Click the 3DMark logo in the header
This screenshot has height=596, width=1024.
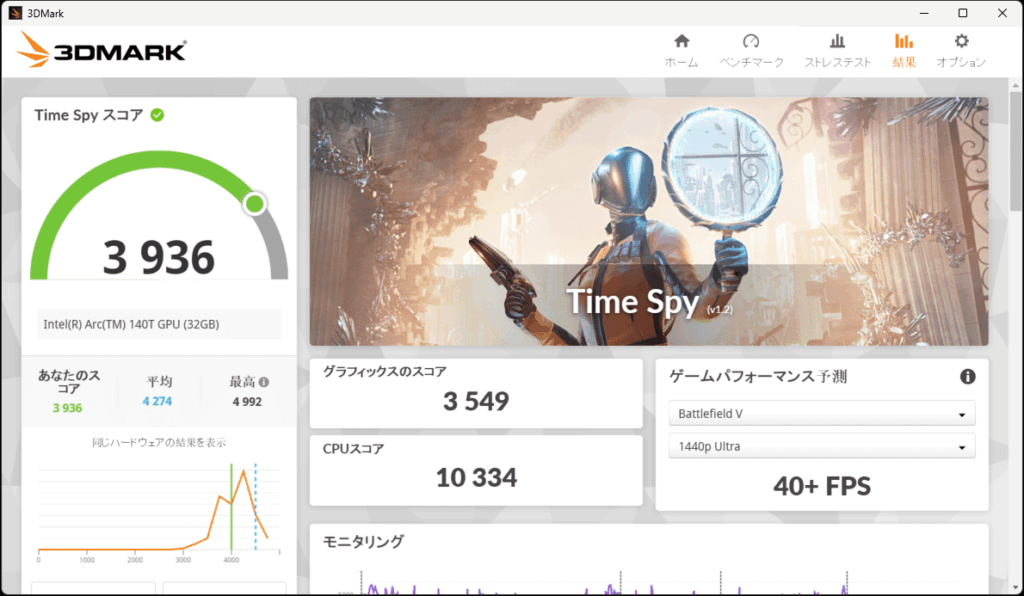[x=102, y=50]
